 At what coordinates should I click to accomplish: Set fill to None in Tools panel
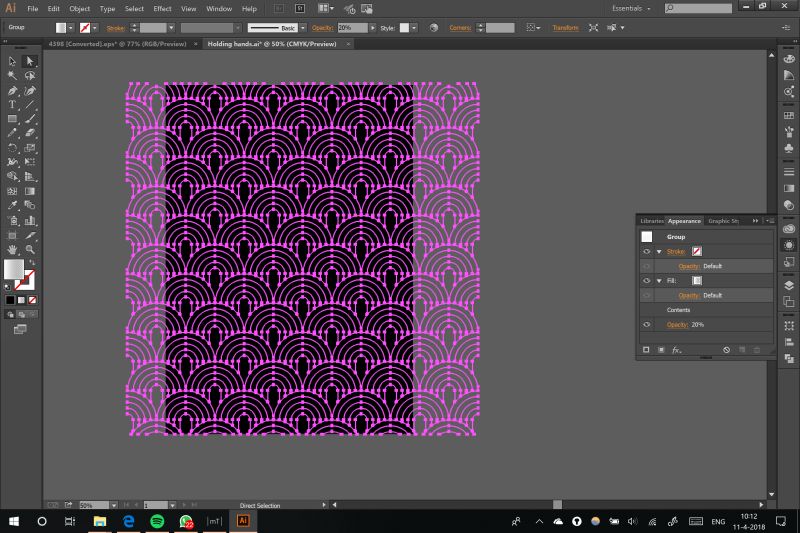click(x=32, y=300)
